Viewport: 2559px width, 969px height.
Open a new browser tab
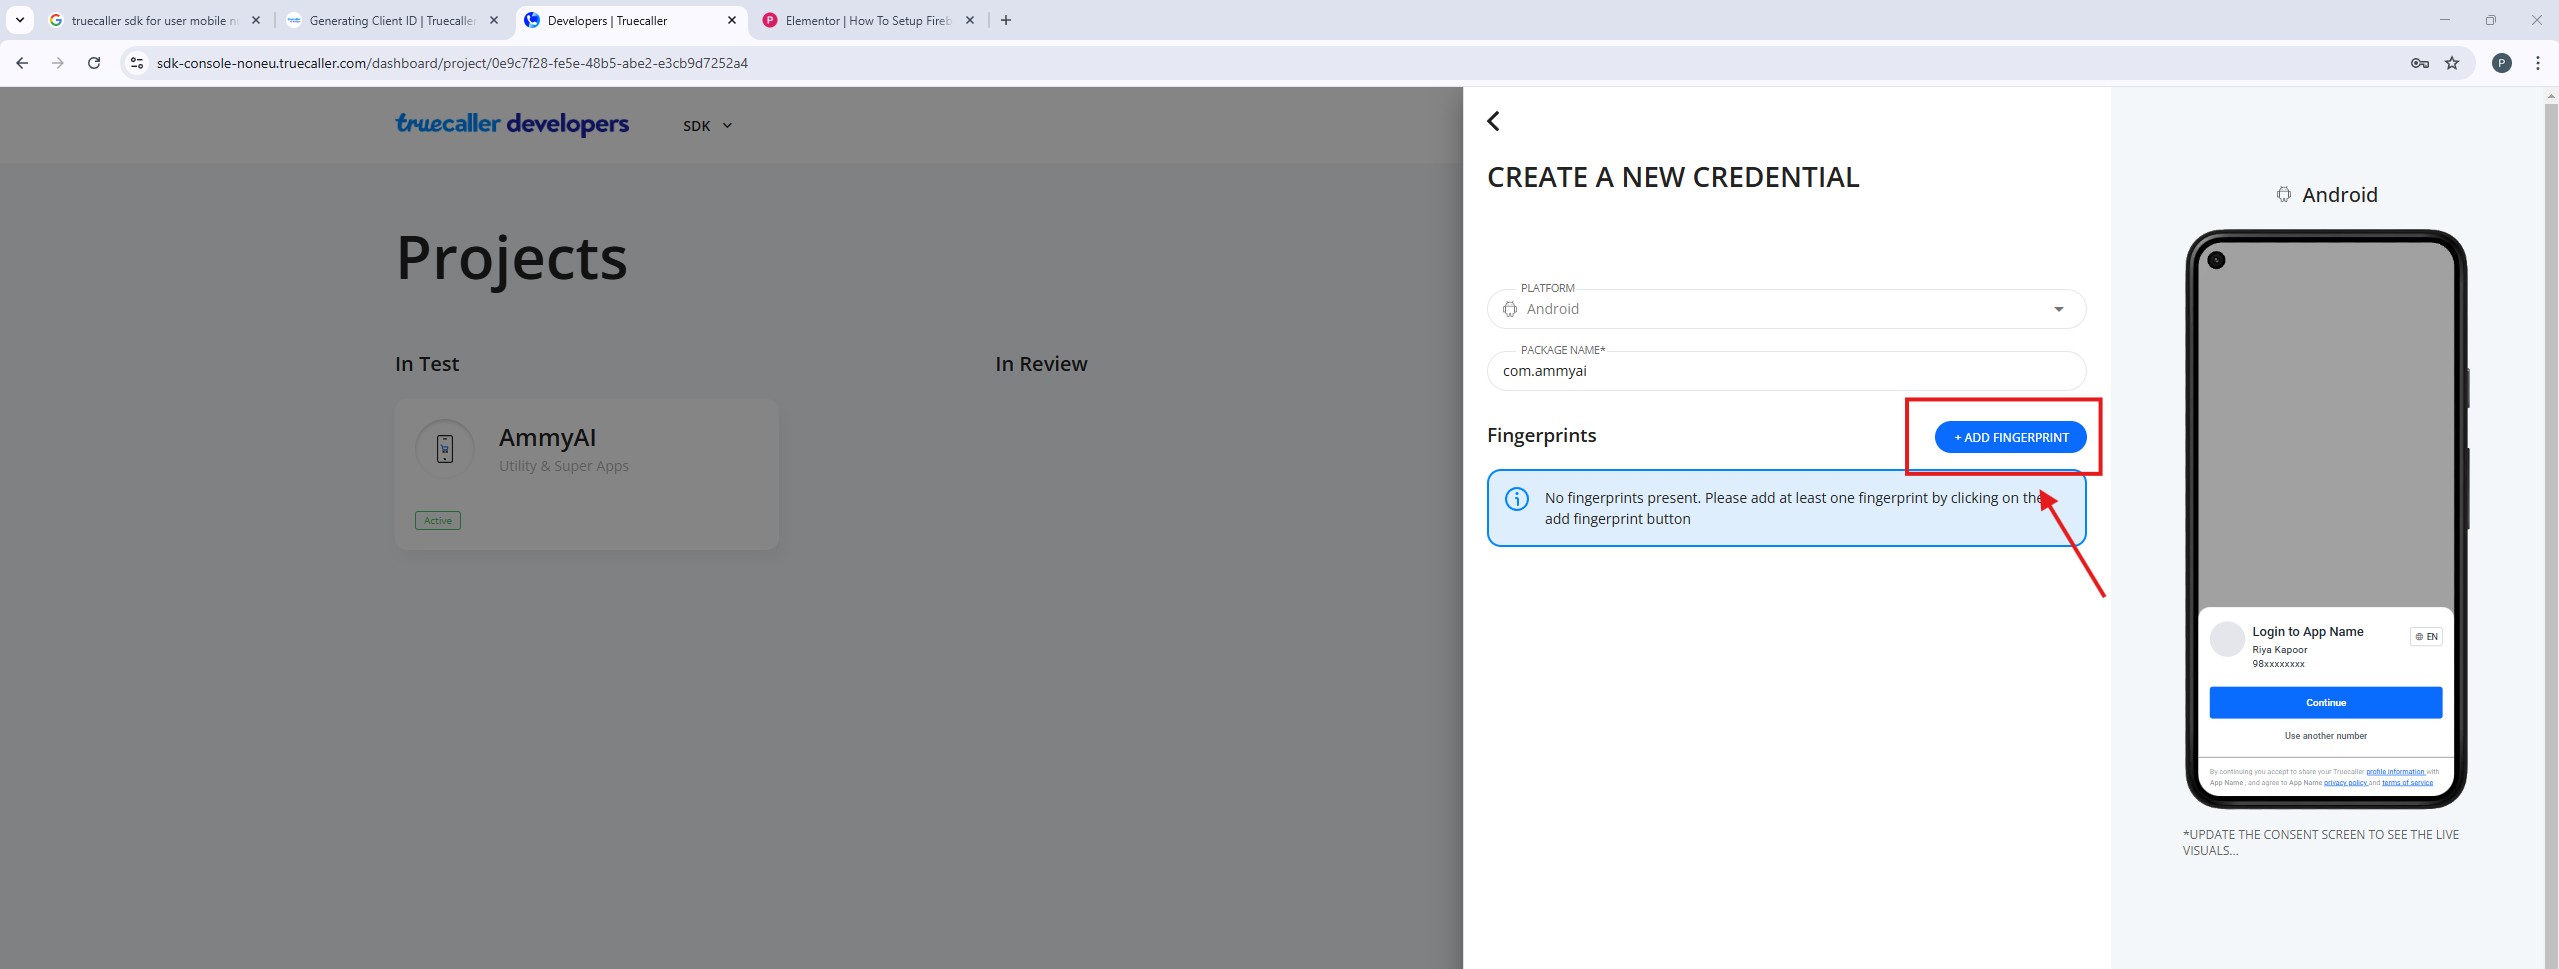tap(1006, 20)
